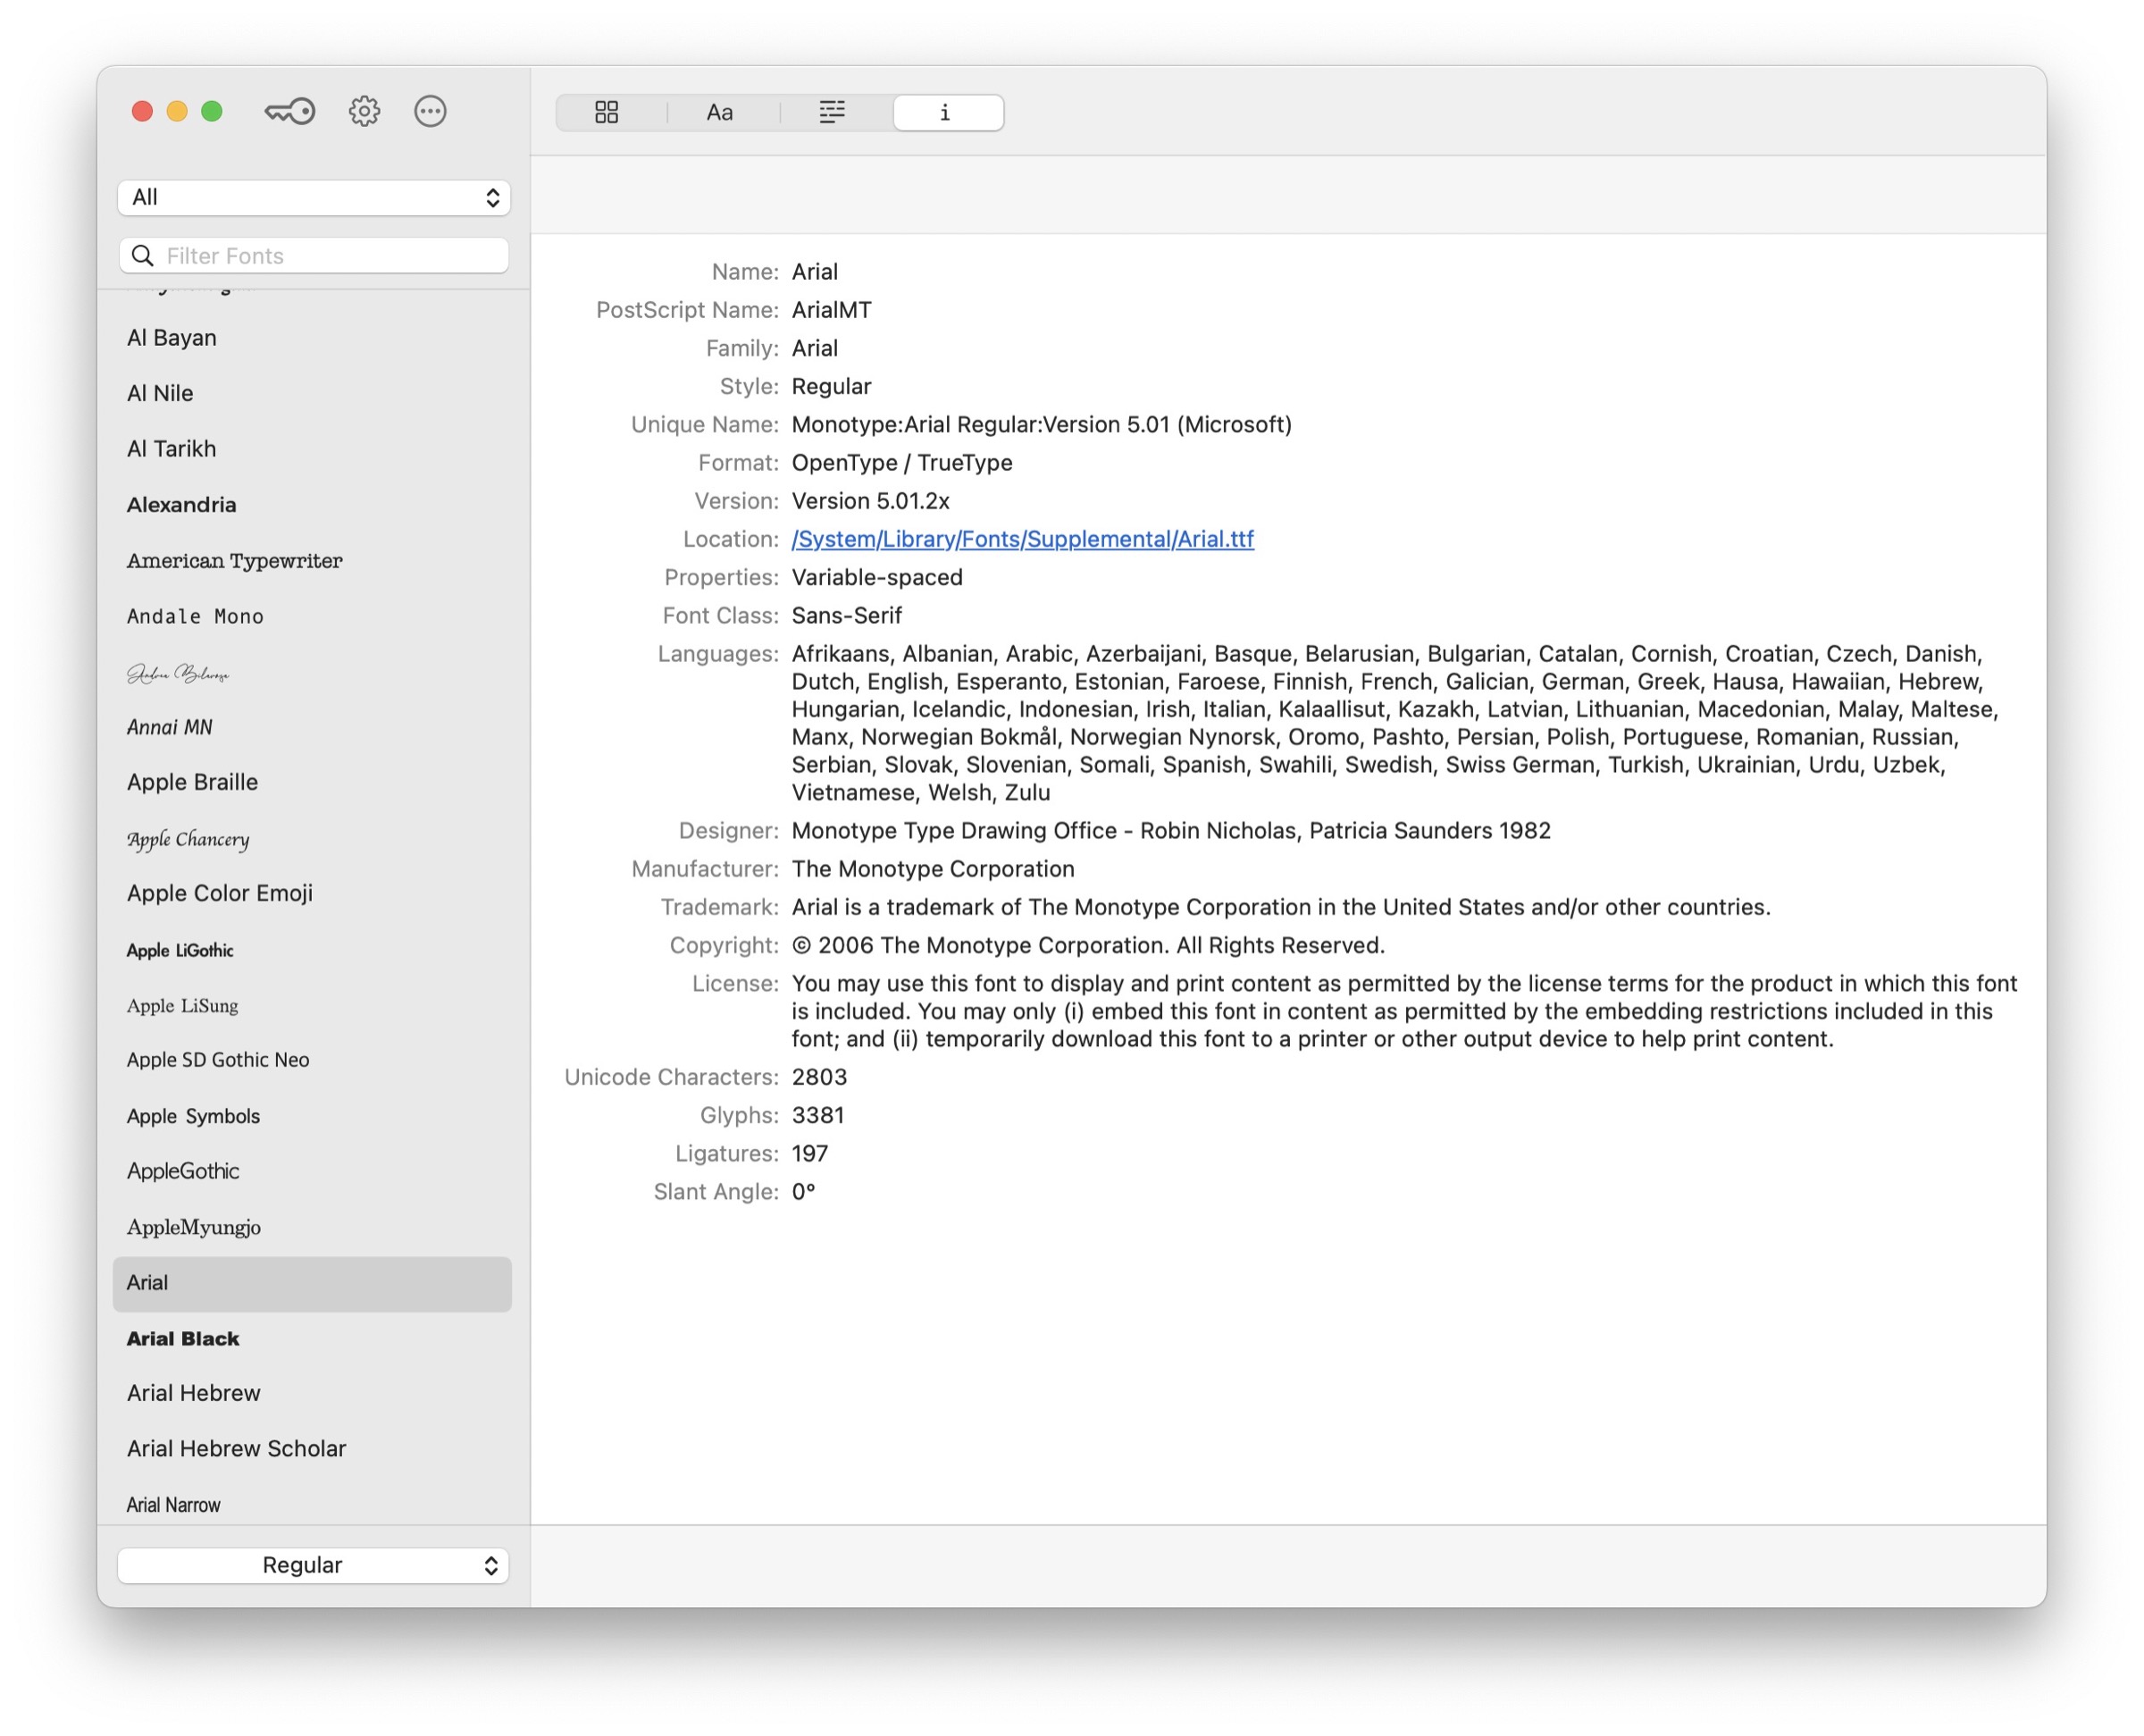Open the ellipsis more-actions menu

tap(430, 111)
